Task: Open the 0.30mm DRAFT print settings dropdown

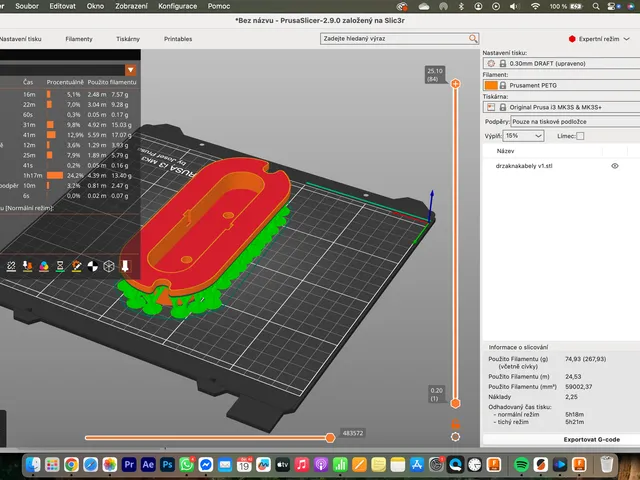Action: click(562, 63)
